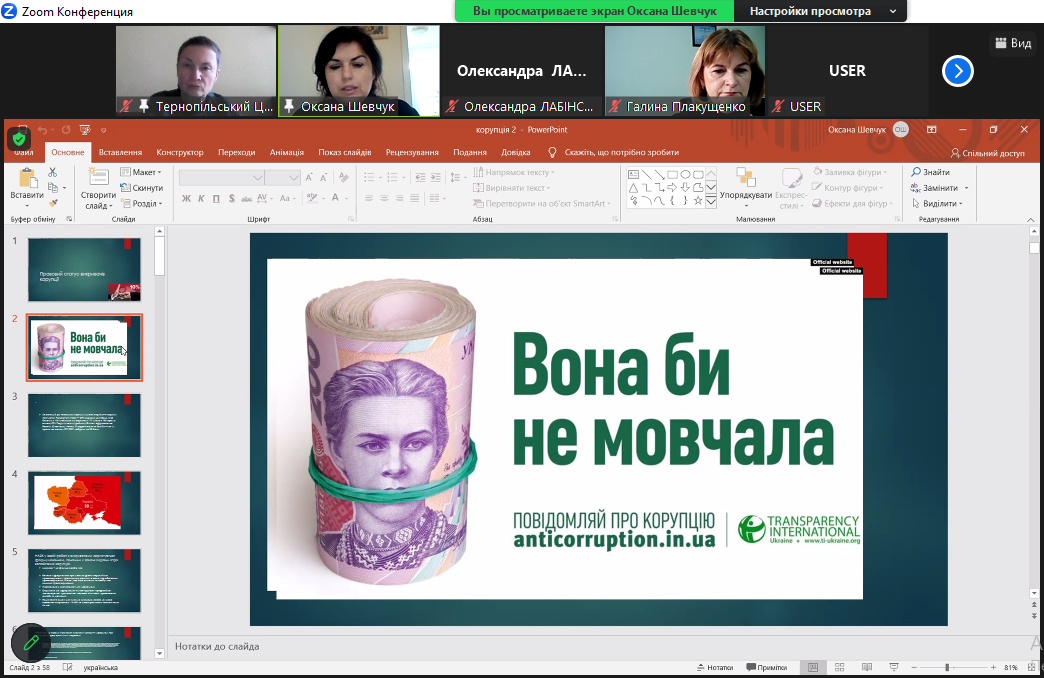Expand the shapes gallery more arrow
This screenshot has width=1044, height=678.
click(711, 201)
